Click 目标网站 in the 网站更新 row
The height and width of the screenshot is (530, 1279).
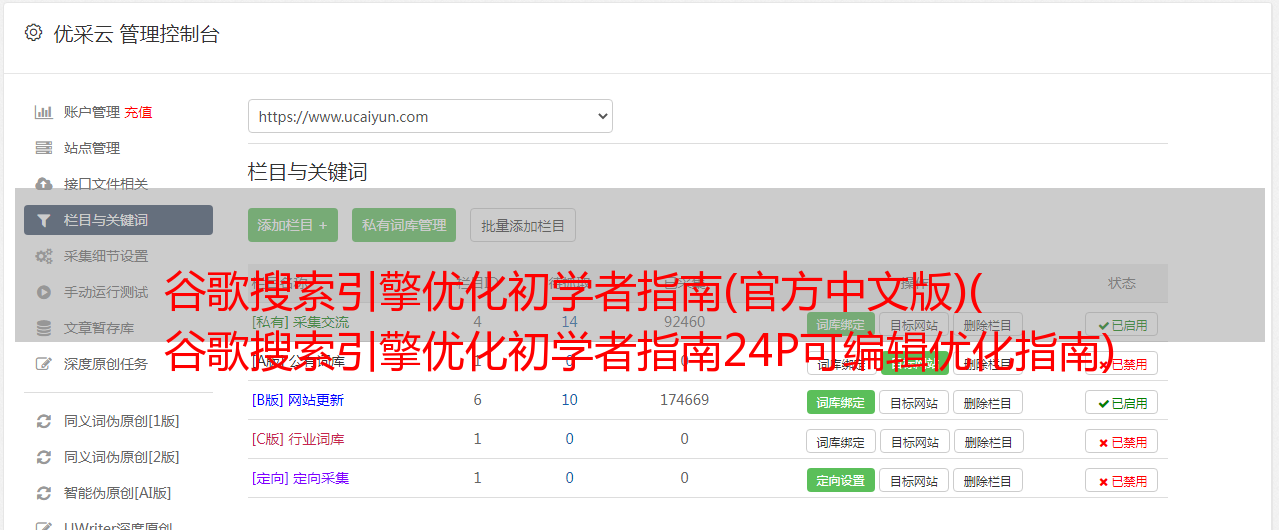(914, 403)
